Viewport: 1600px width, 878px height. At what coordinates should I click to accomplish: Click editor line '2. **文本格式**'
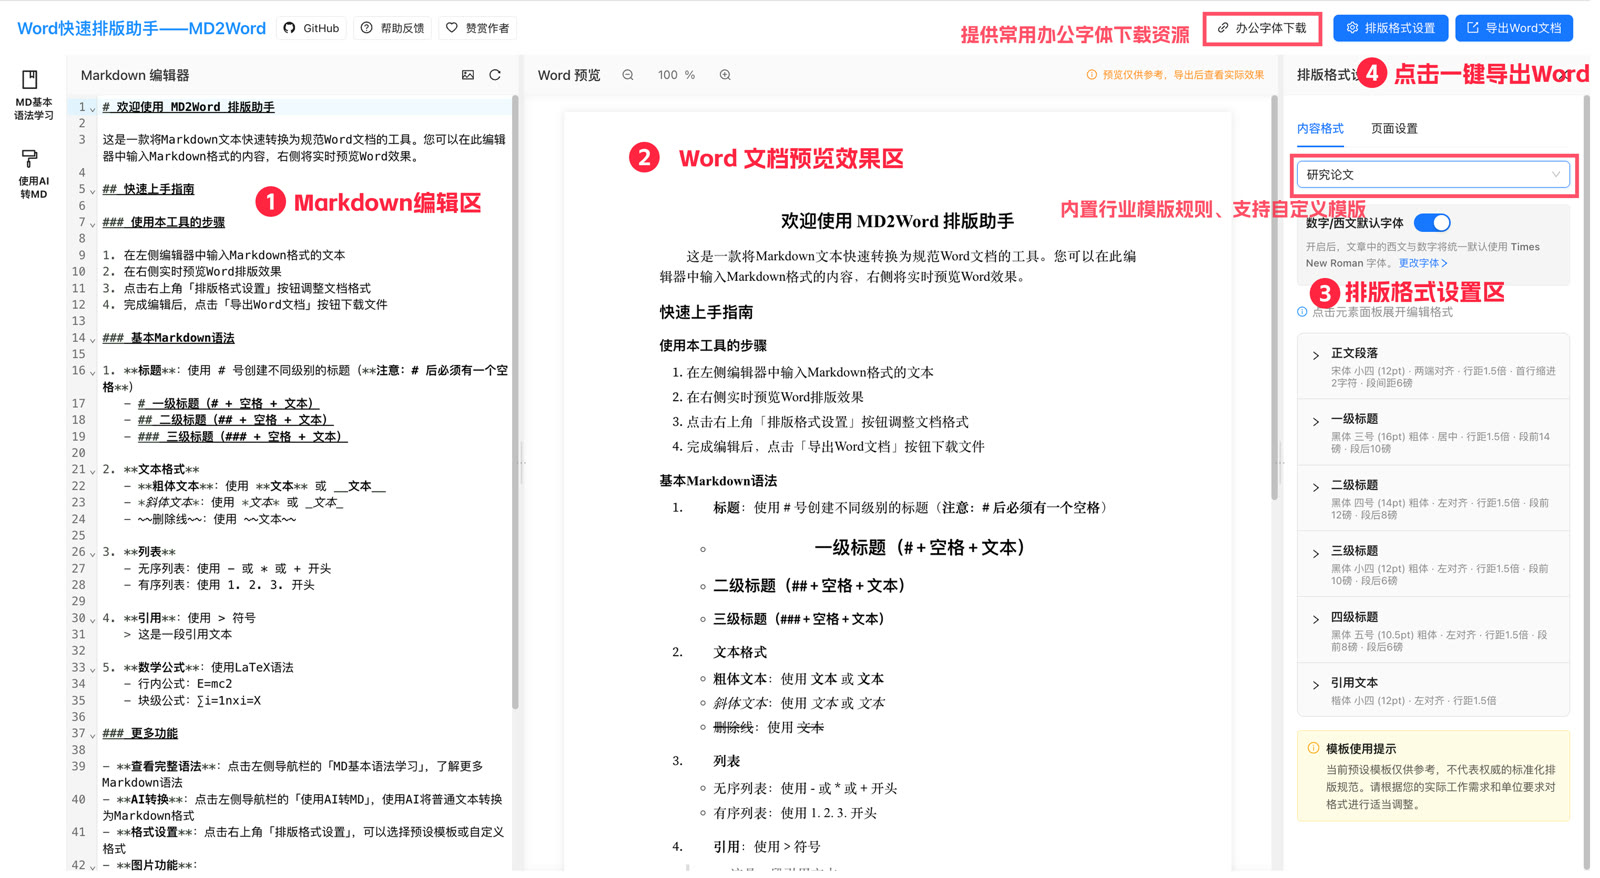[150, 469]
